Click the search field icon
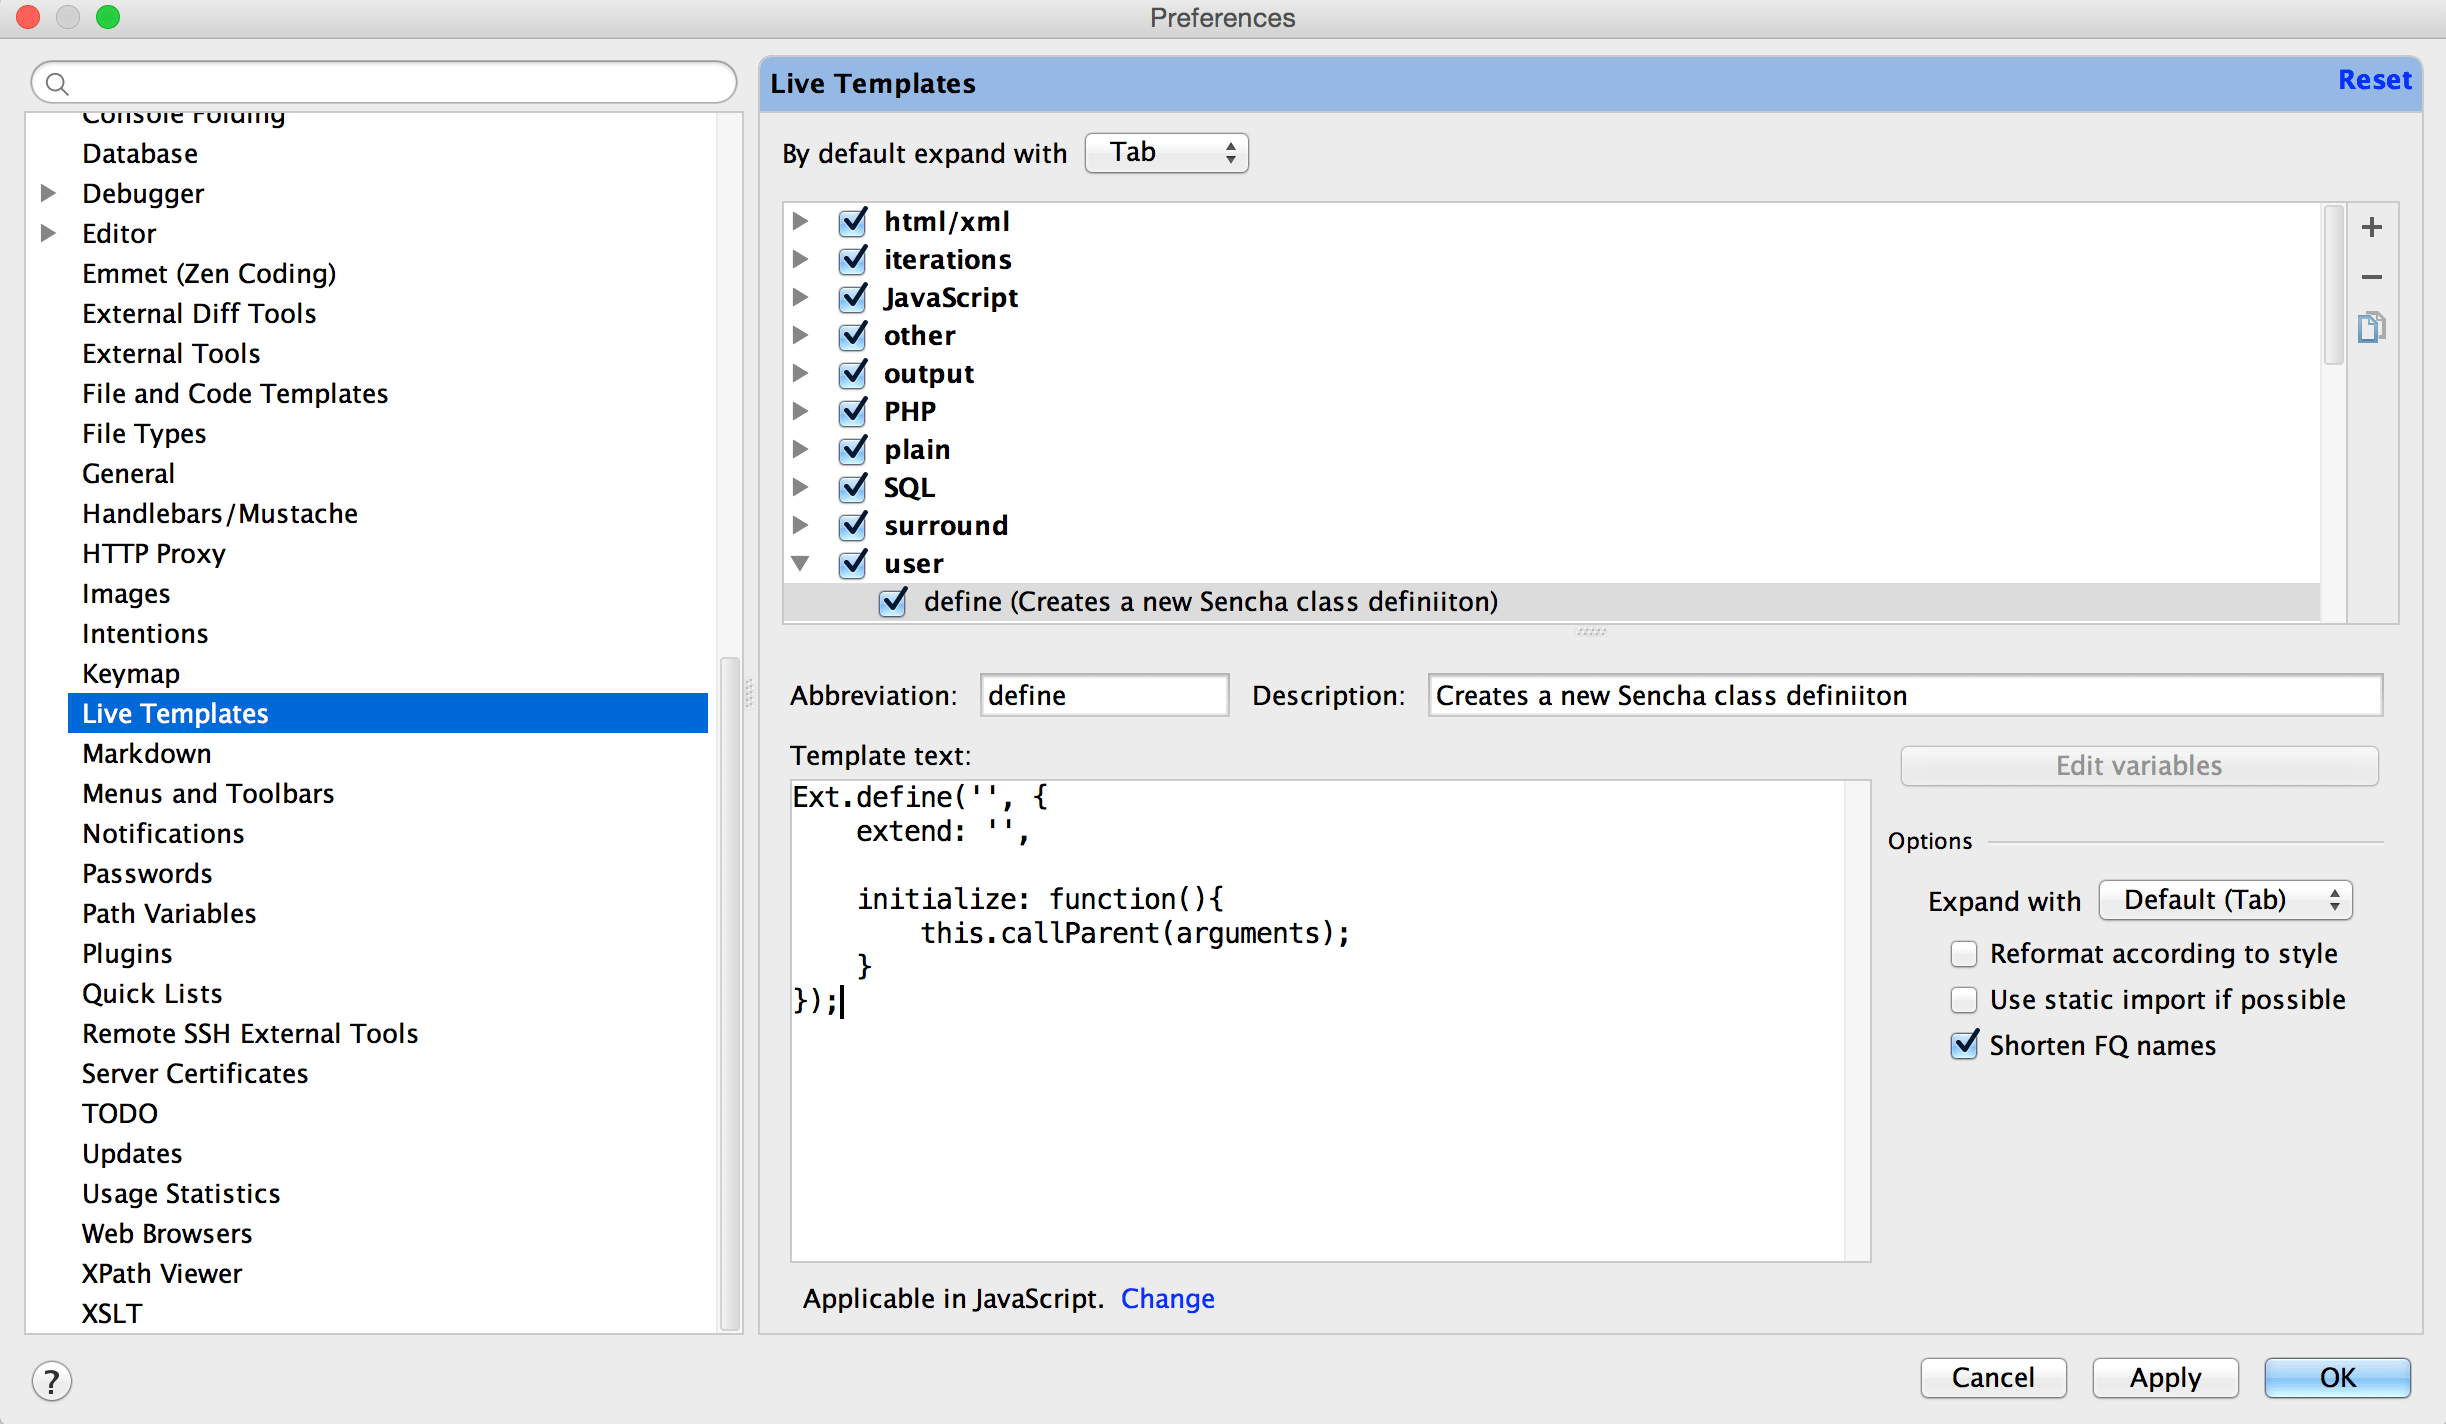 [x=56, y=81]
